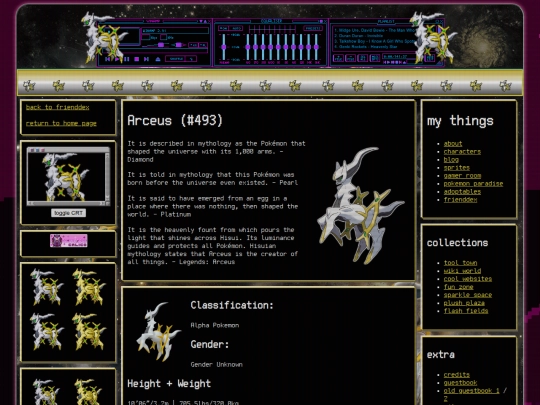540x405 pixels.
Task: Click the "my things" heading
Action: pyautogui.click(x=460, y=121)
